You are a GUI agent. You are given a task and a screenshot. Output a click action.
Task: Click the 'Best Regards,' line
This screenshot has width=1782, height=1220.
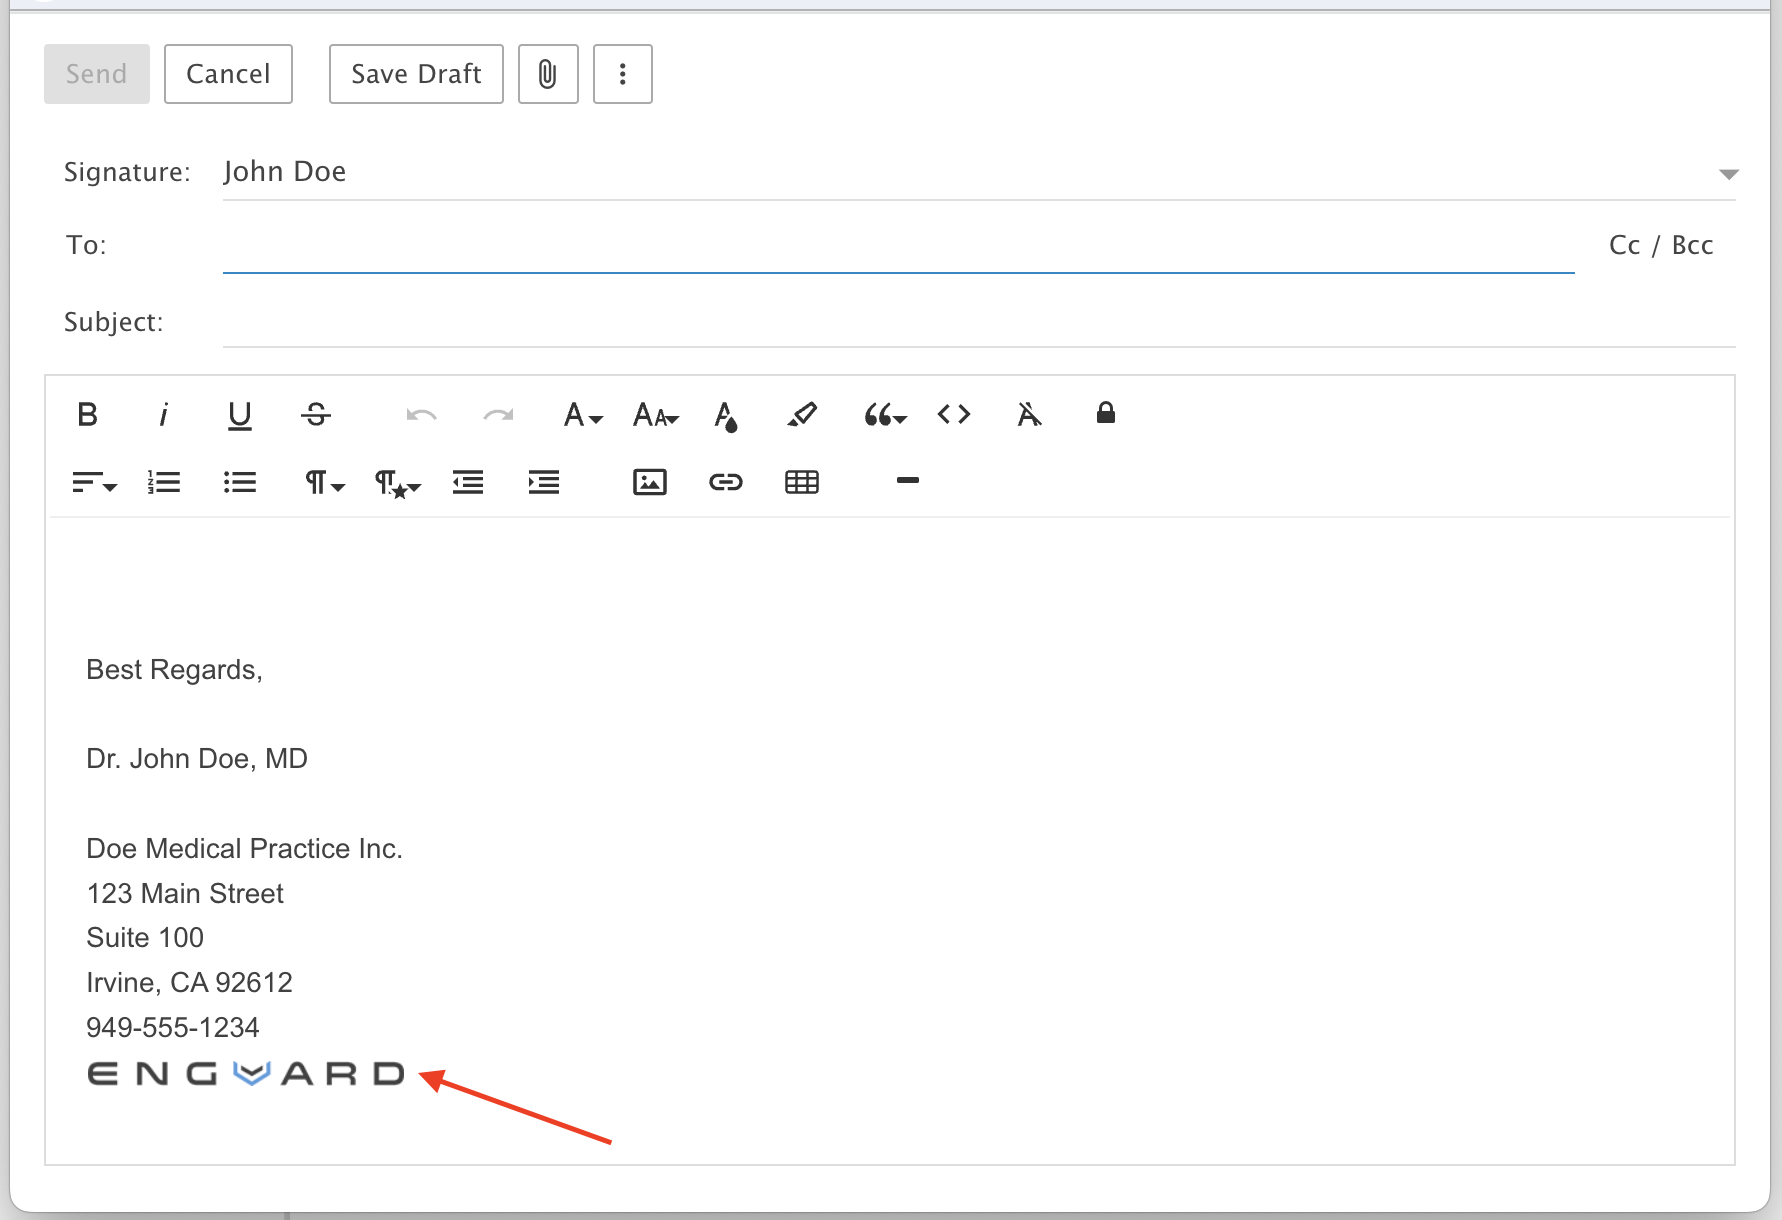point(174,670)
